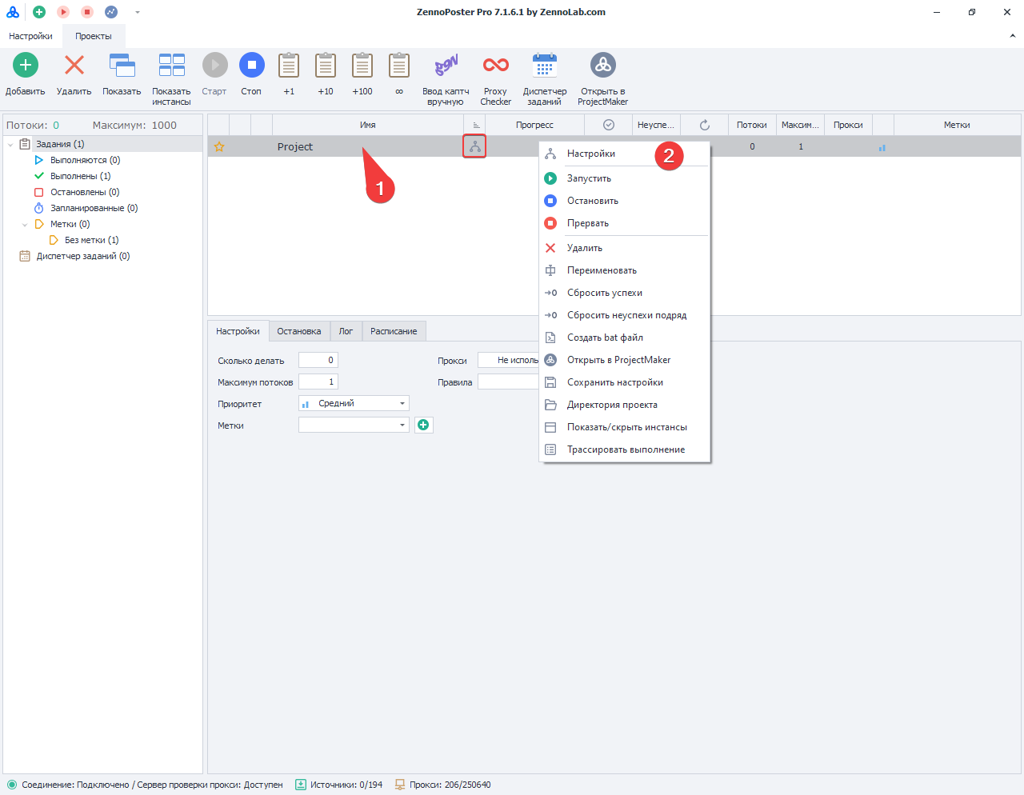Click the +100 clipboard icon
The image size is (1024, 795).
click(x=362, y=66)
